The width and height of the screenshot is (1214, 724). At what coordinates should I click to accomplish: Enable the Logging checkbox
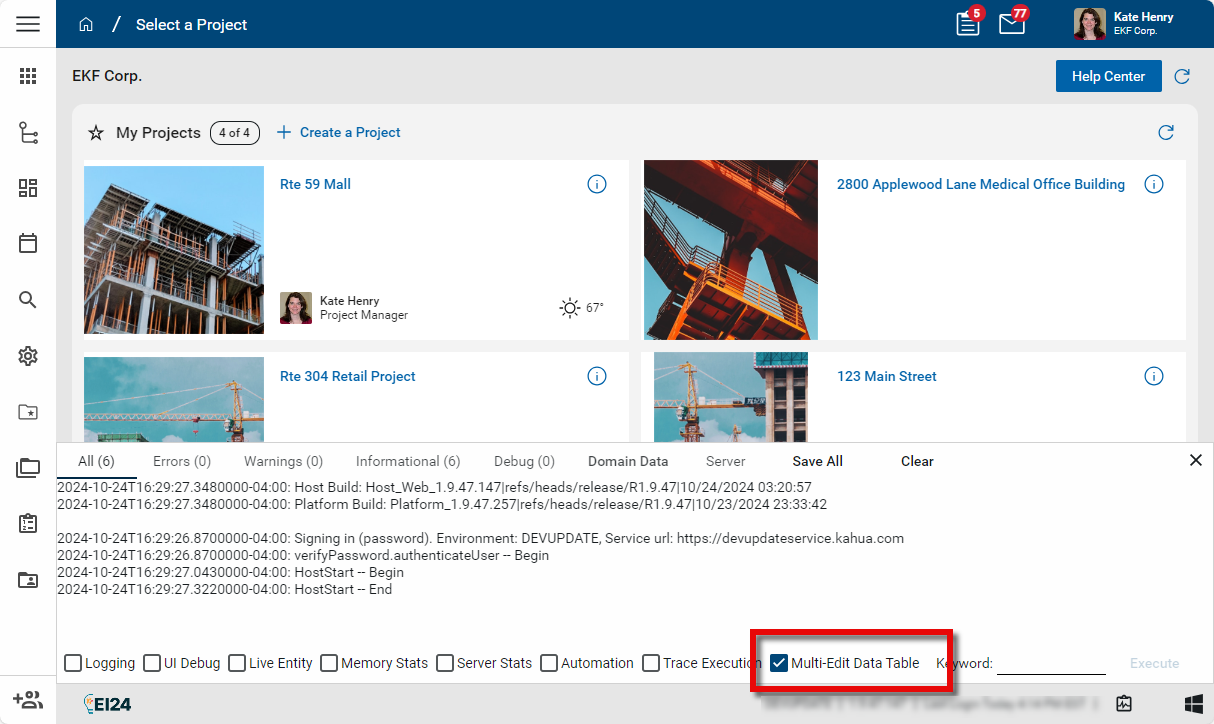(73, 663)
